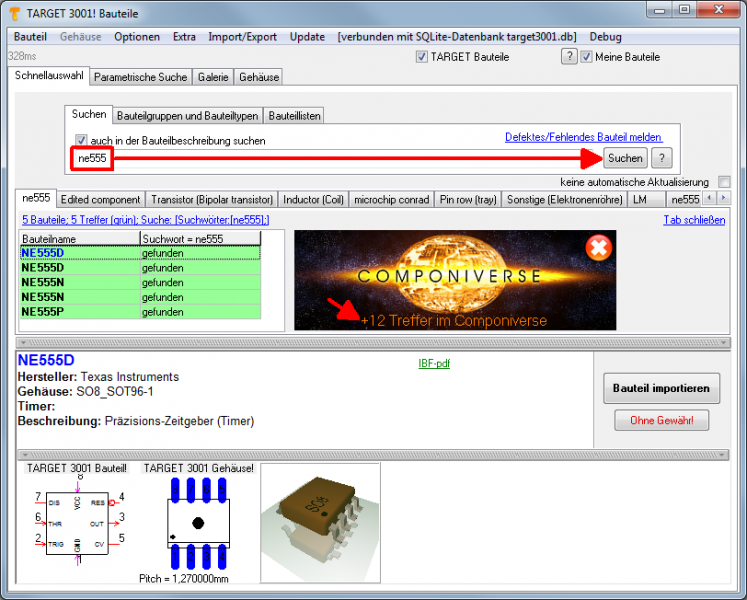This screenshot has height=600, width=747.
Task: Toggle search in Bauteilbeschreibung checkbox
Action: point(81,141)
